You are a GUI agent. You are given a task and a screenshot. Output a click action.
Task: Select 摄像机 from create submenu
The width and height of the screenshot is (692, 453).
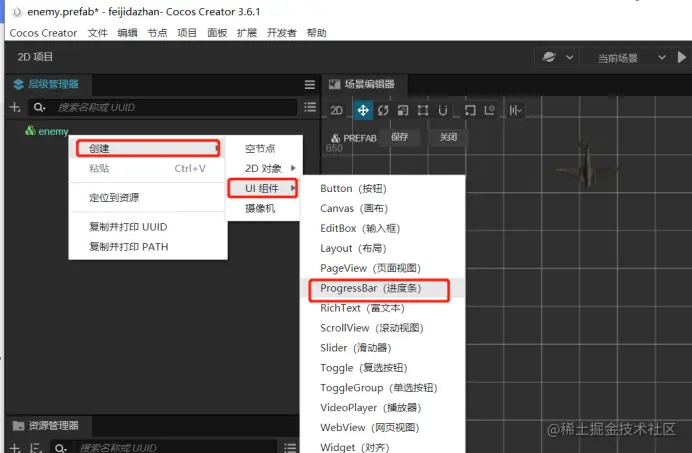point(264,208)
